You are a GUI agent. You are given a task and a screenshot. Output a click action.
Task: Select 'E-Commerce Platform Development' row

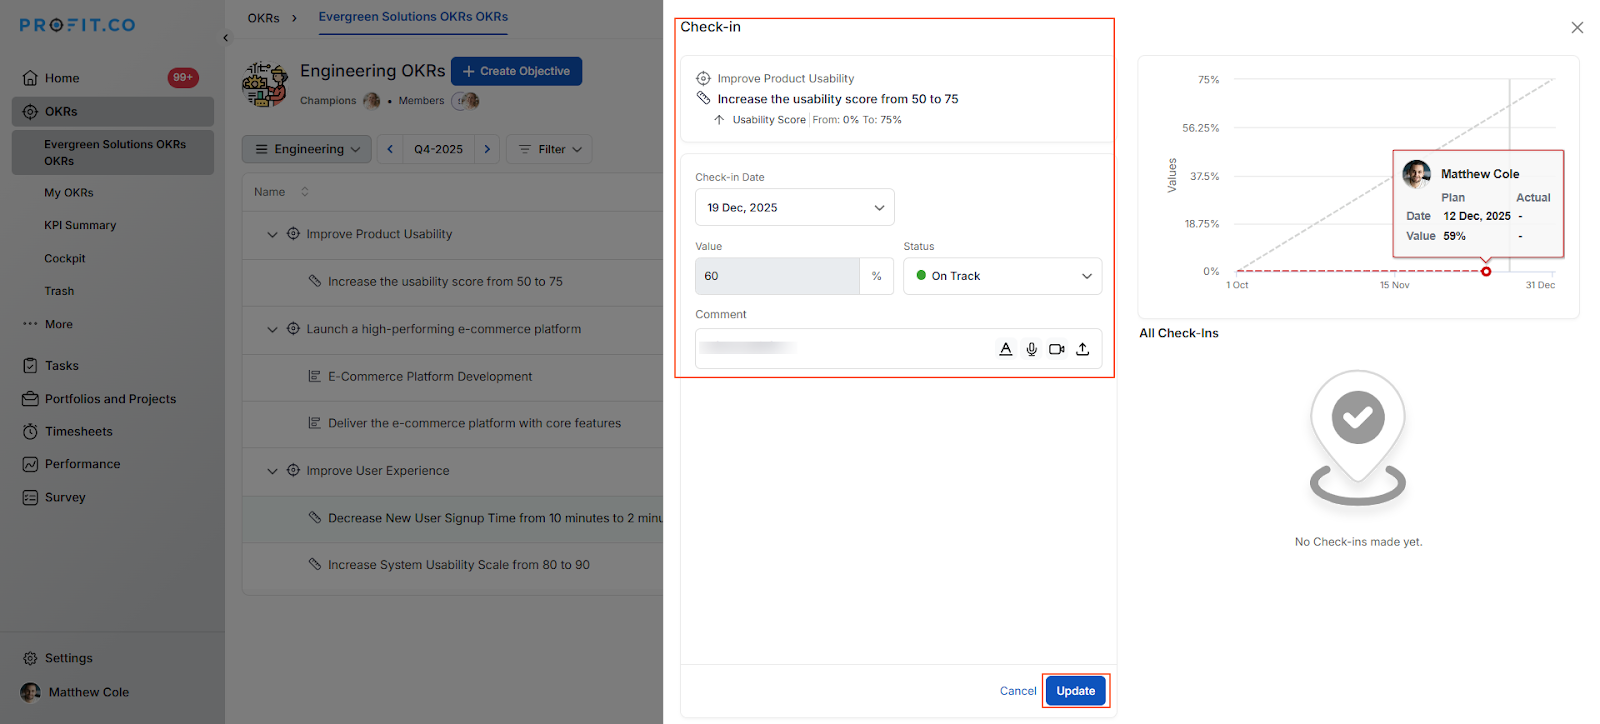coord(452,377)
